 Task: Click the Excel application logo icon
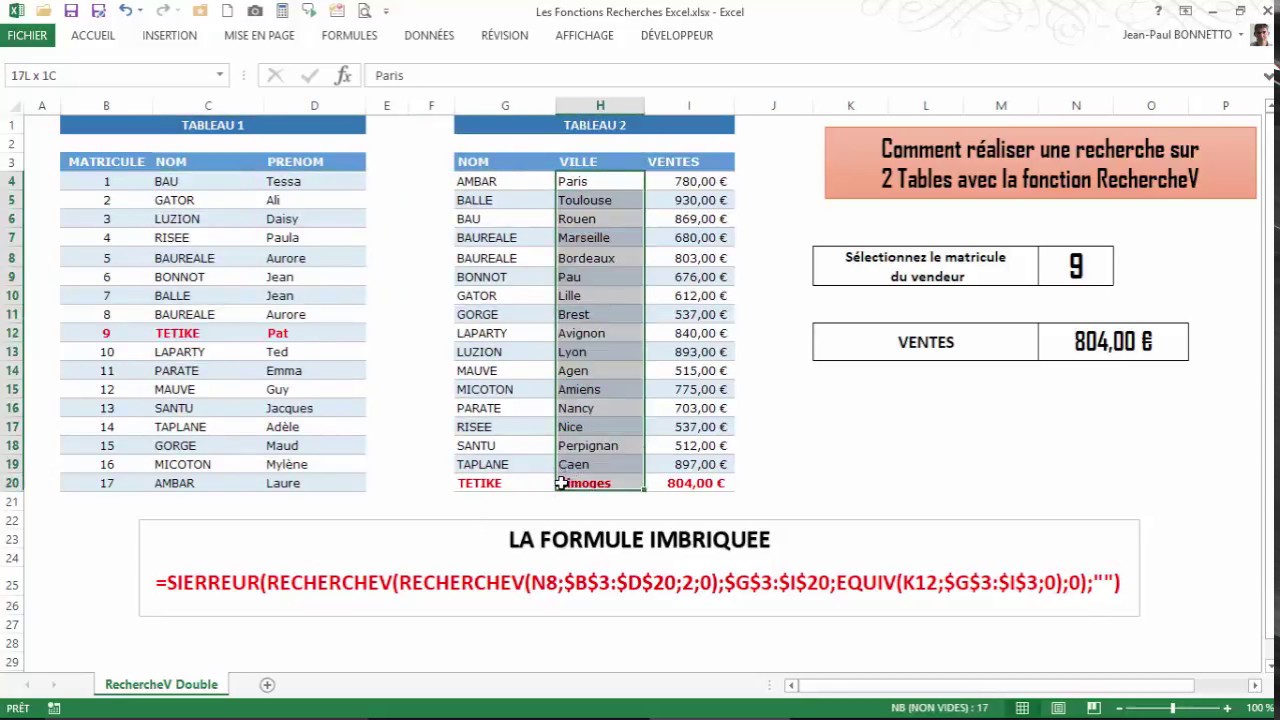coord(17,11)
